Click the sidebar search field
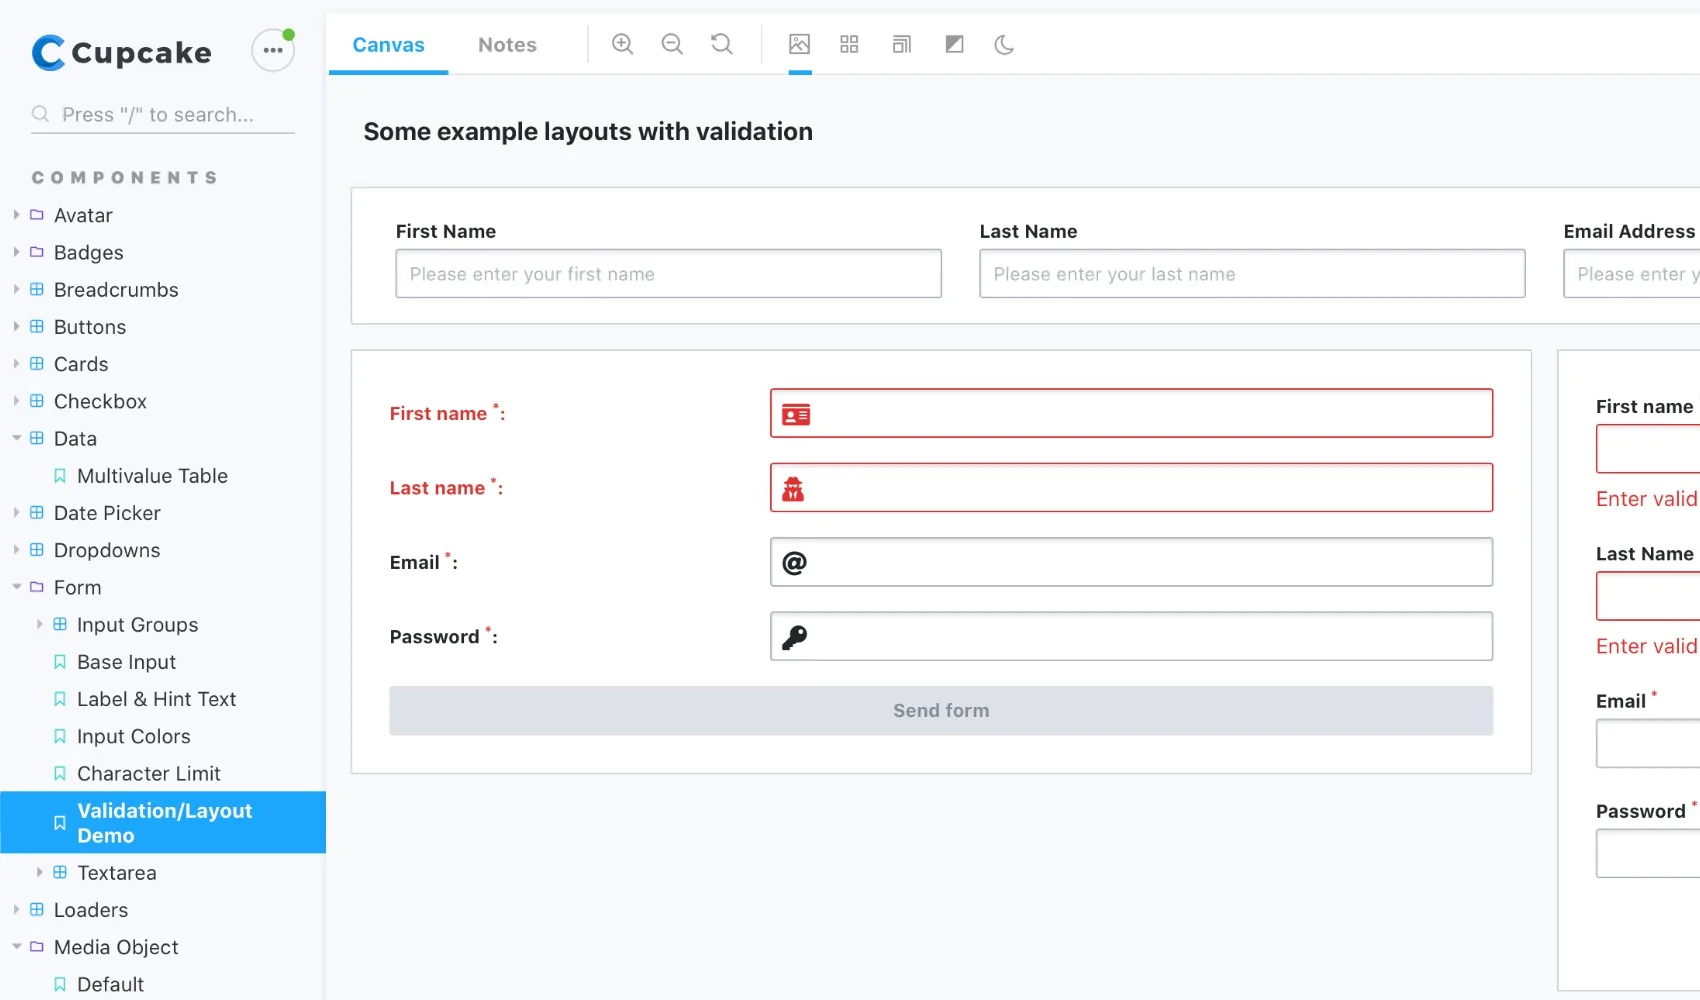This screenshot has height=1000, width=1700. pos(170,115)
